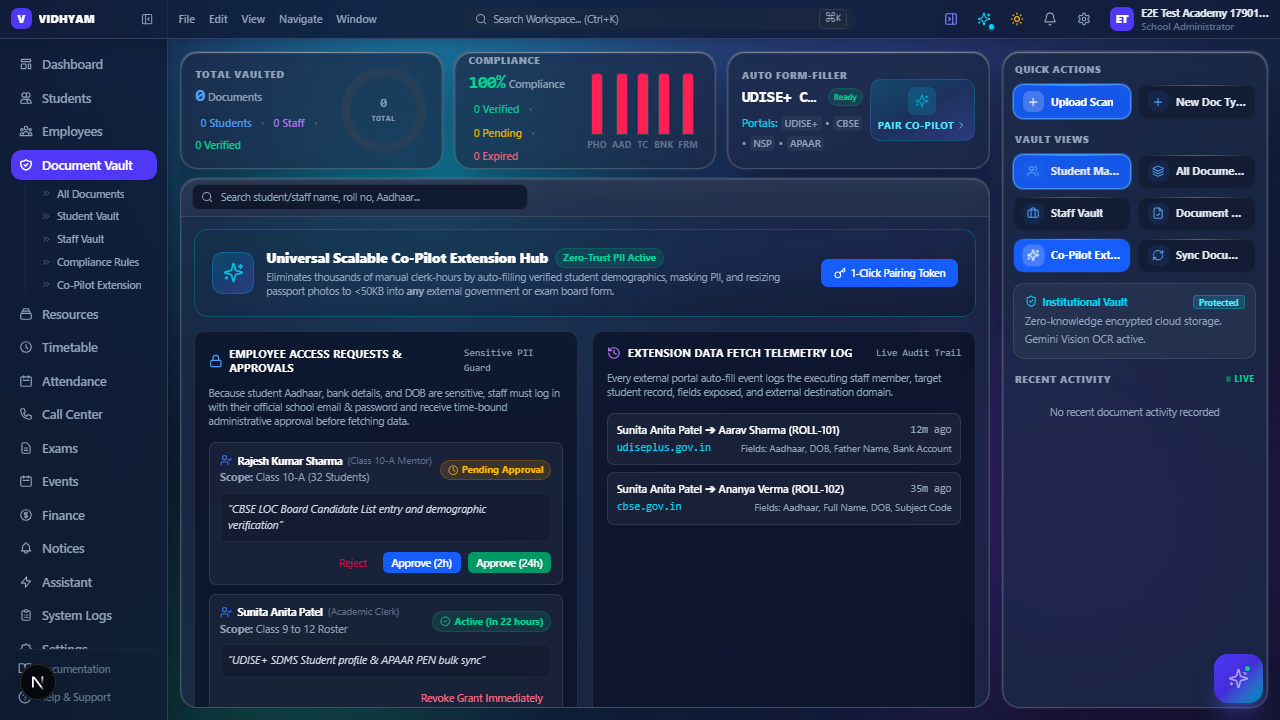1280x720 pixels.
Task: Open Finance section
Action: [x=84, y=515]
